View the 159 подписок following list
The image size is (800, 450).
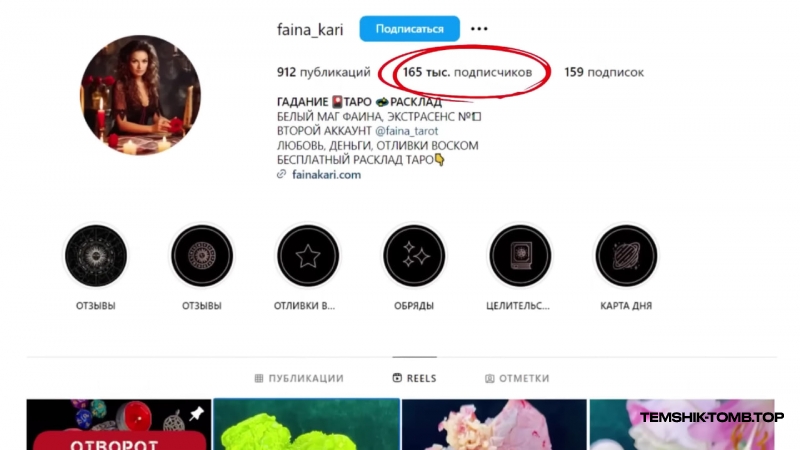(x=604, y=72)
